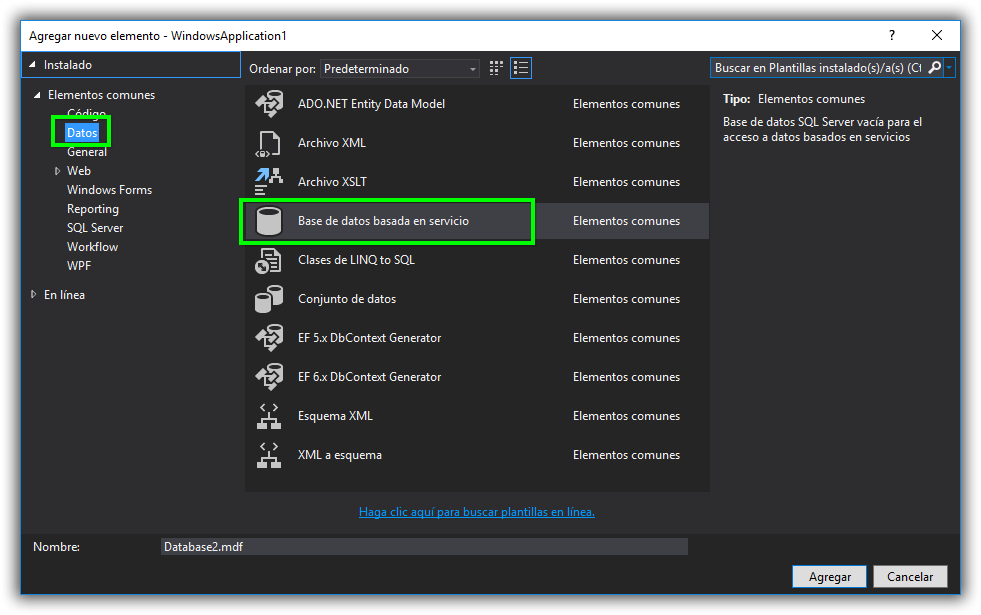This screenshot has height=615, width=981.
Task: Click the search magnifier icon
Action: [934, 68]
